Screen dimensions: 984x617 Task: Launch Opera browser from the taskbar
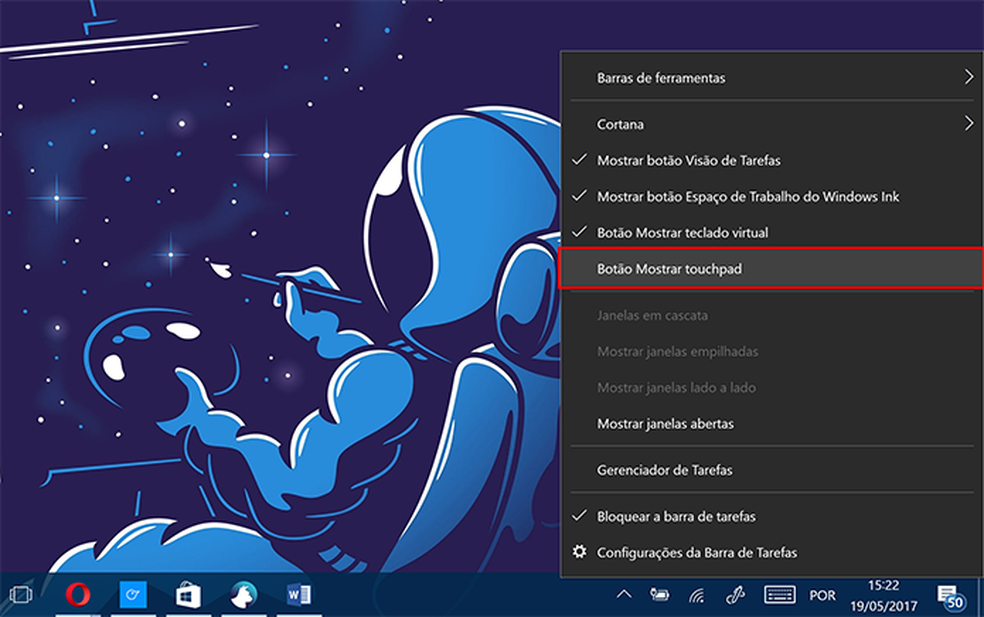click(78, 594)
